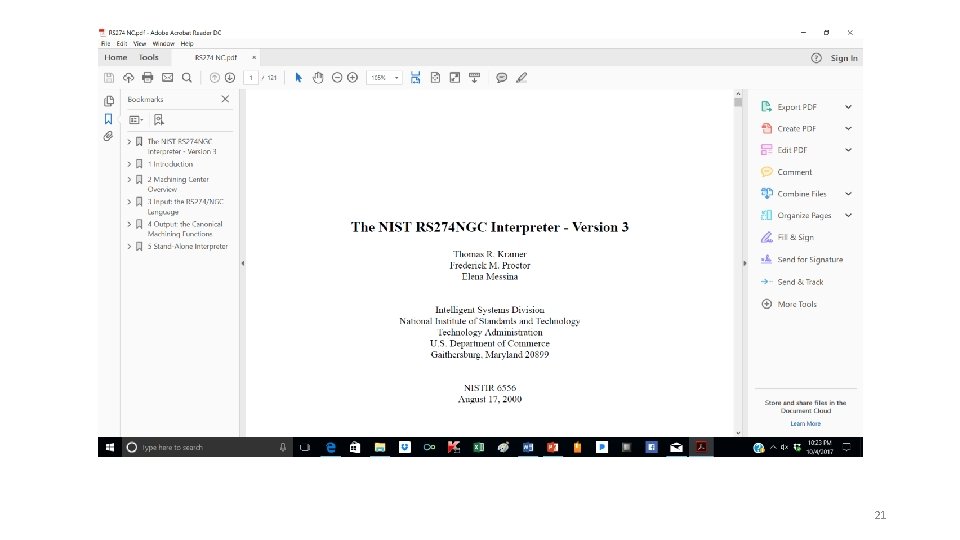Close the Bookmarks pane
This screenshot has width=960, height=540.
[x=225, y=99]
